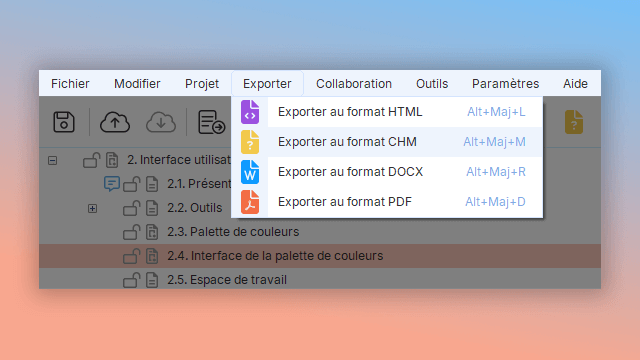Click page icon of 2.4. Interface de la palette
This screenshot has height=360, width=640.
coord(152,256)
